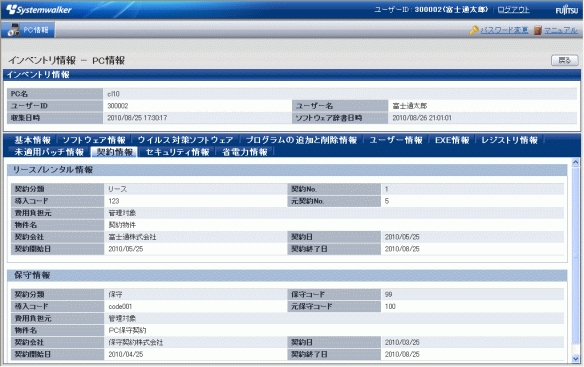Click the user ID text in header
The width and height of the screenshot is (584, 367).
431,10
